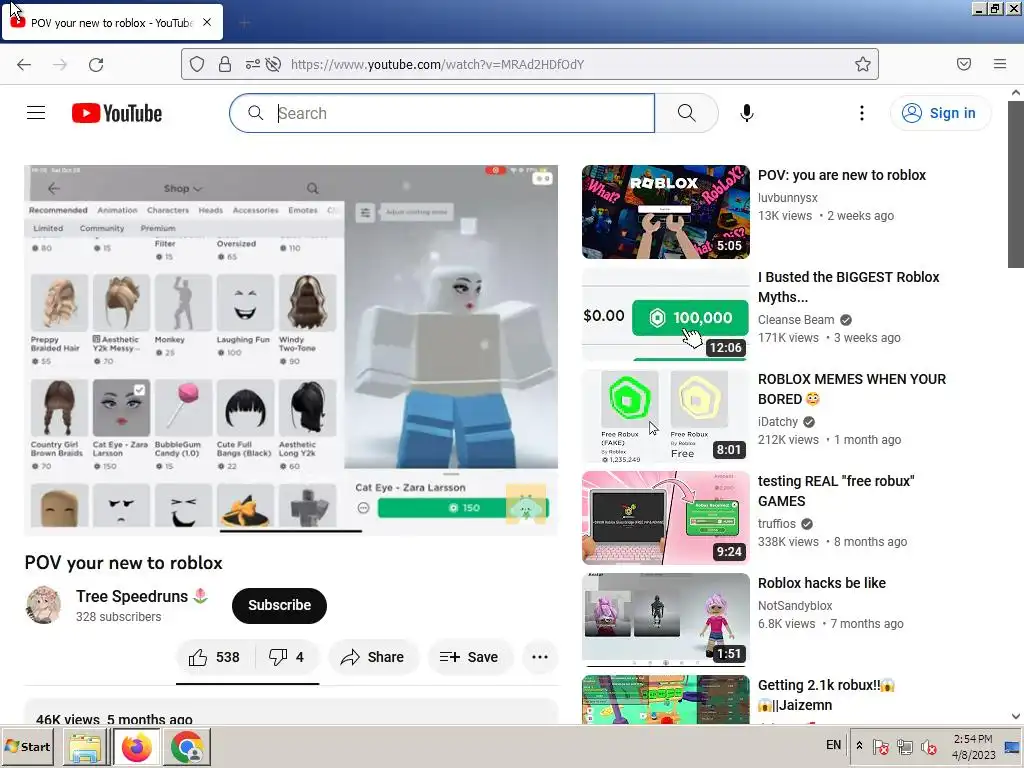The image size is (1024, 768).
Task: Open File Explorer from taskbar
Action: 86,747
